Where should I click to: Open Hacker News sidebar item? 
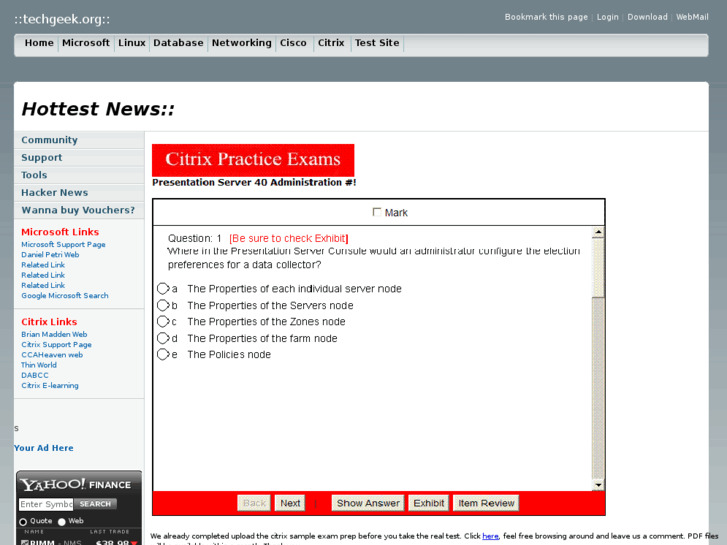79,193
